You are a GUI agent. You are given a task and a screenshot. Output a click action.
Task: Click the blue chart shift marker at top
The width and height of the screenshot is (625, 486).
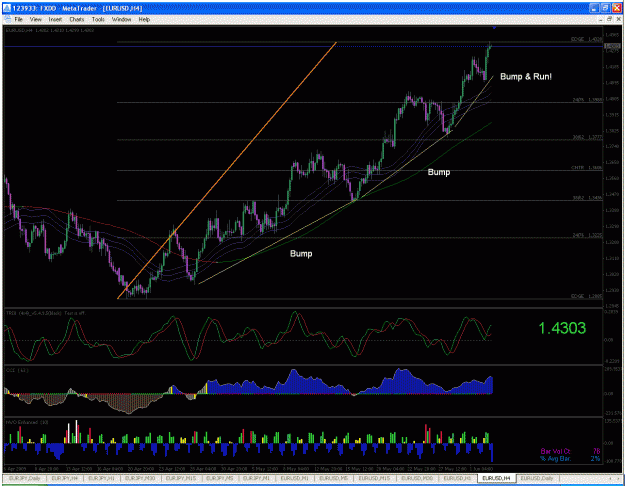click(x=494, y=28)
